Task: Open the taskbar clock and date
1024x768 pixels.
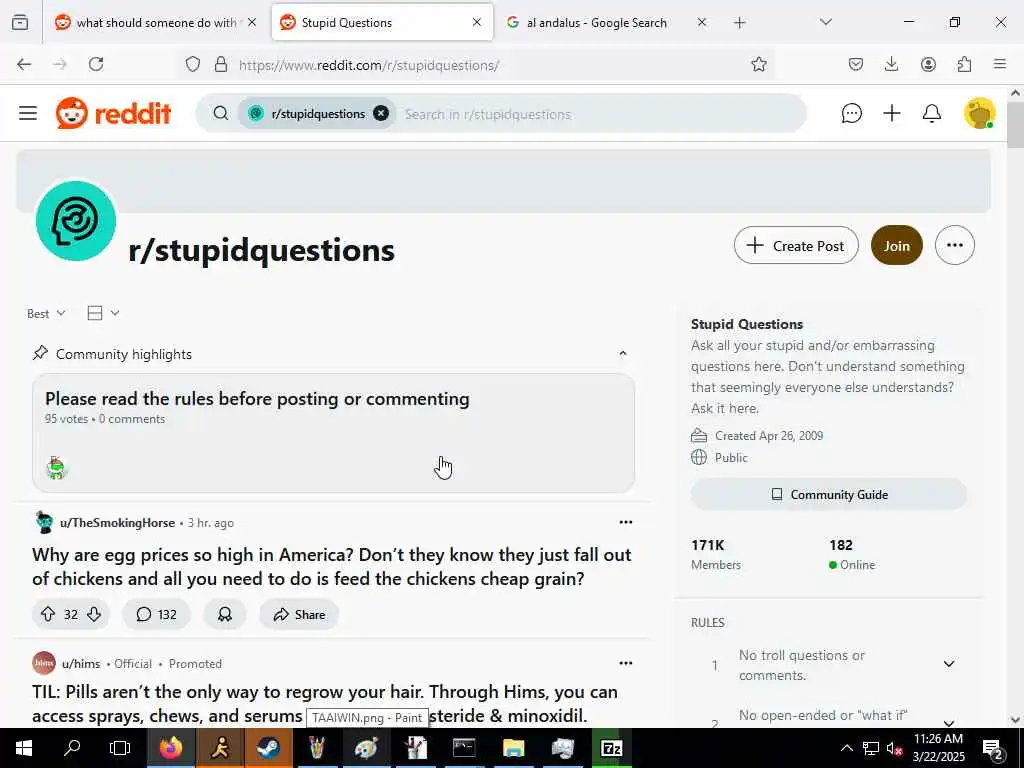Action: (938, 748)
